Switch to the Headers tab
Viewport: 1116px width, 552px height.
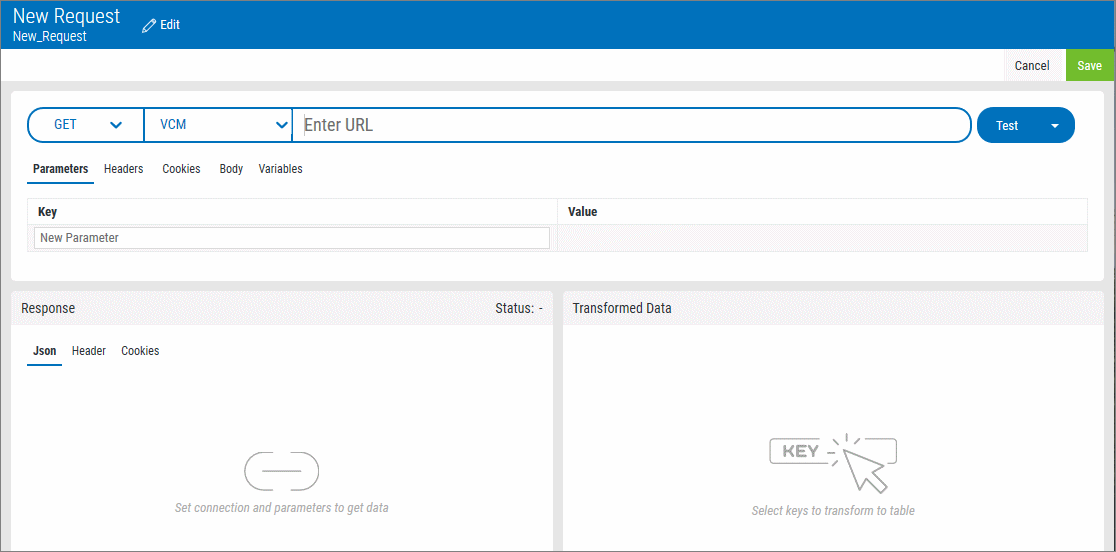pos(123,169)
